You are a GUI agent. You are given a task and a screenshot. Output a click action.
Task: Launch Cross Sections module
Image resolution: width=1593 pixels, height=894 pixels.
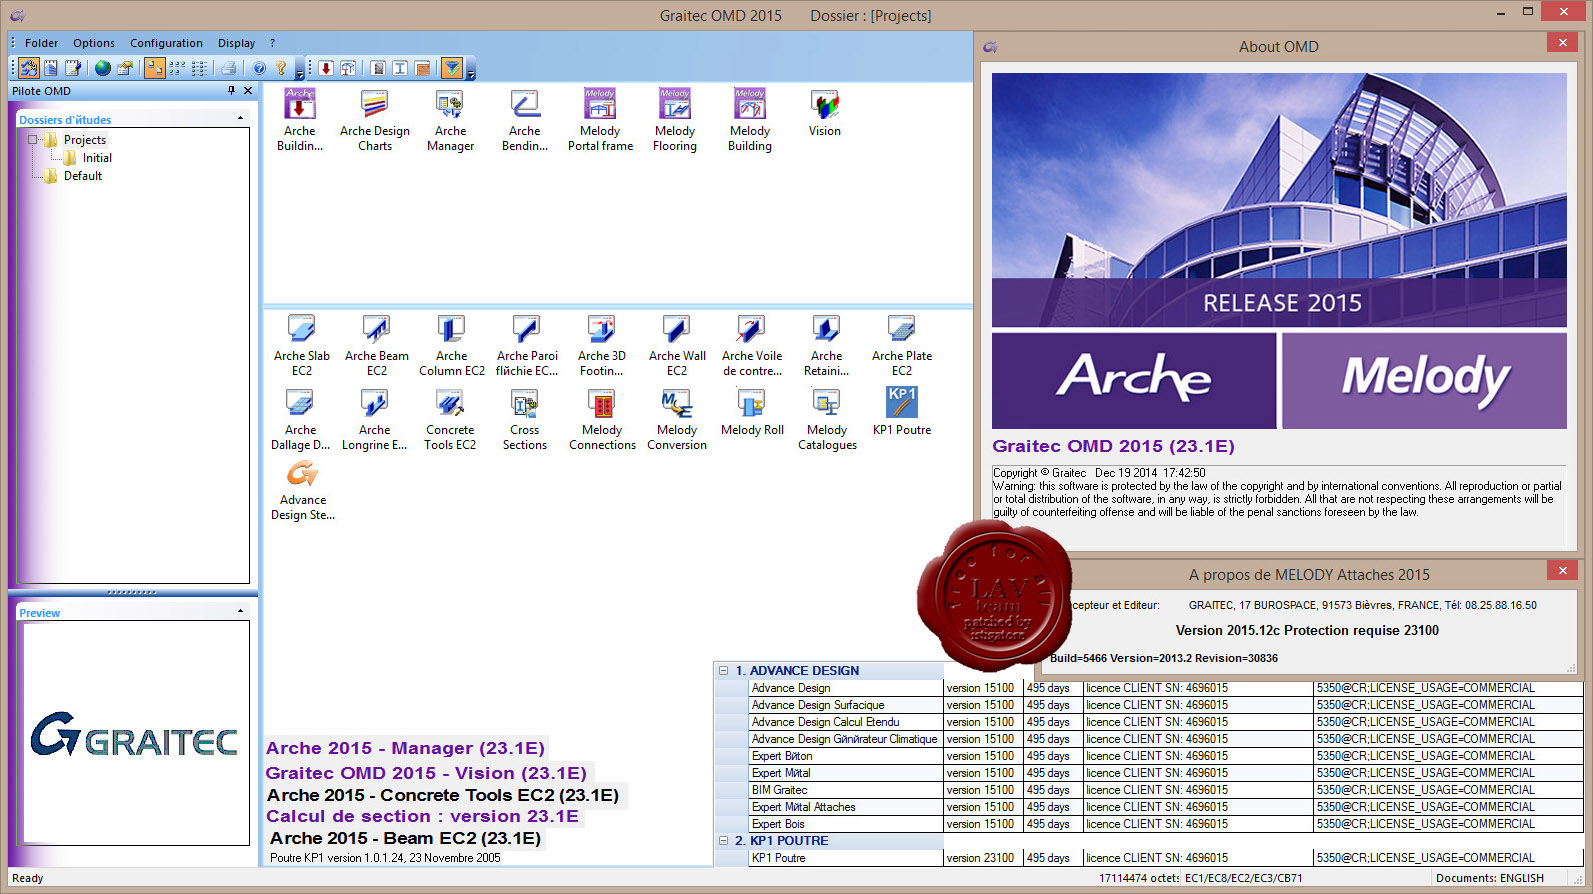pyautogui.click(x=525, y=419)
